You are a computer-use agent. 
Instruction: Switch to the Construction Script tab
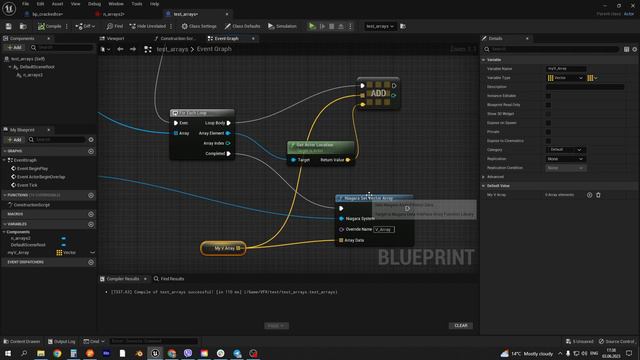(175, 38)
